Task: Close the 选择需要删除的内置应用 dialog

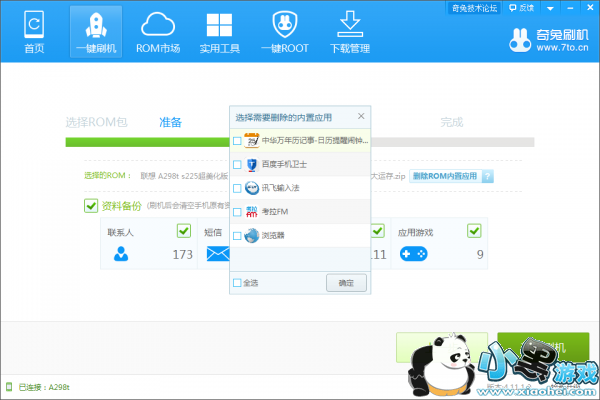Action: (361, 116)
